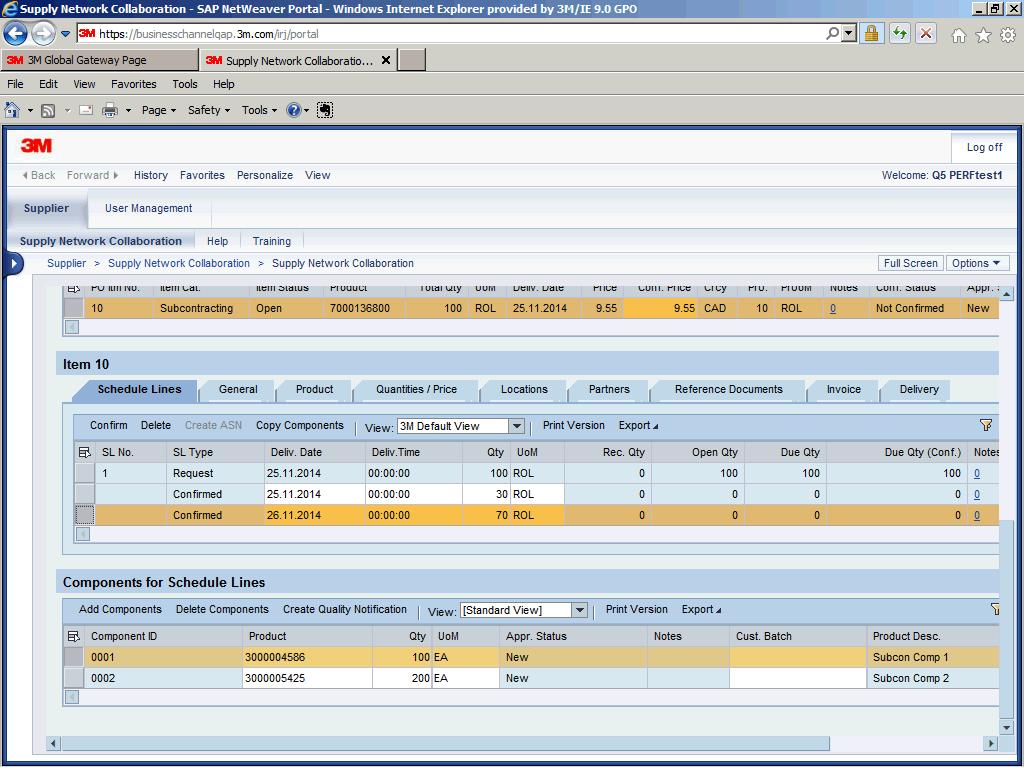Switch to the User Management tab
1024x768 pixels.
click(148, 208)
